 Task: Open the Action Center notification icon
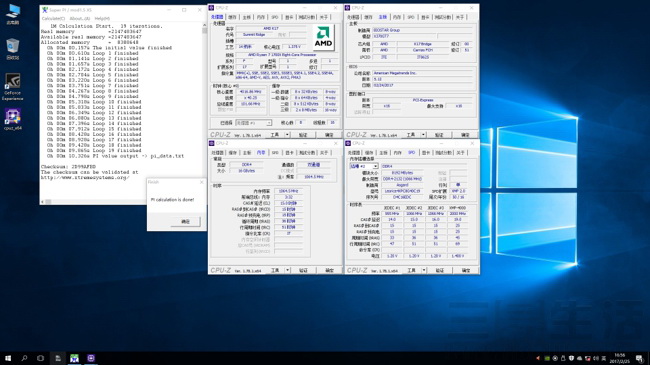[640, 358]
